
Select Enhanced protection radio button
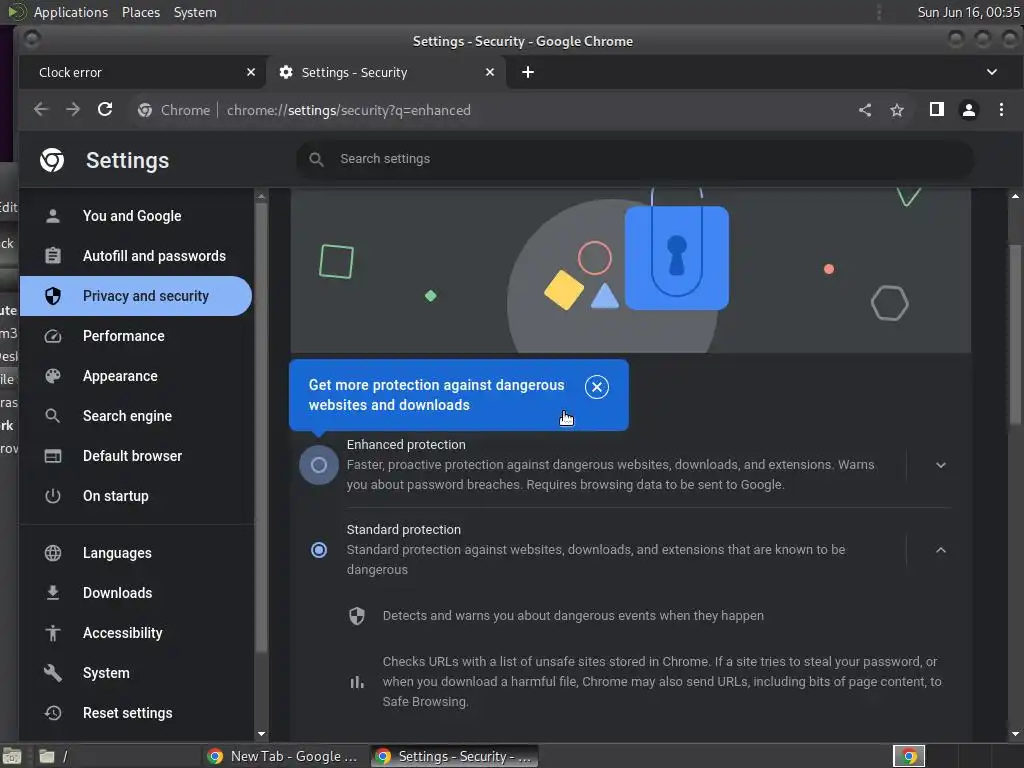click(x=319, y=465)
